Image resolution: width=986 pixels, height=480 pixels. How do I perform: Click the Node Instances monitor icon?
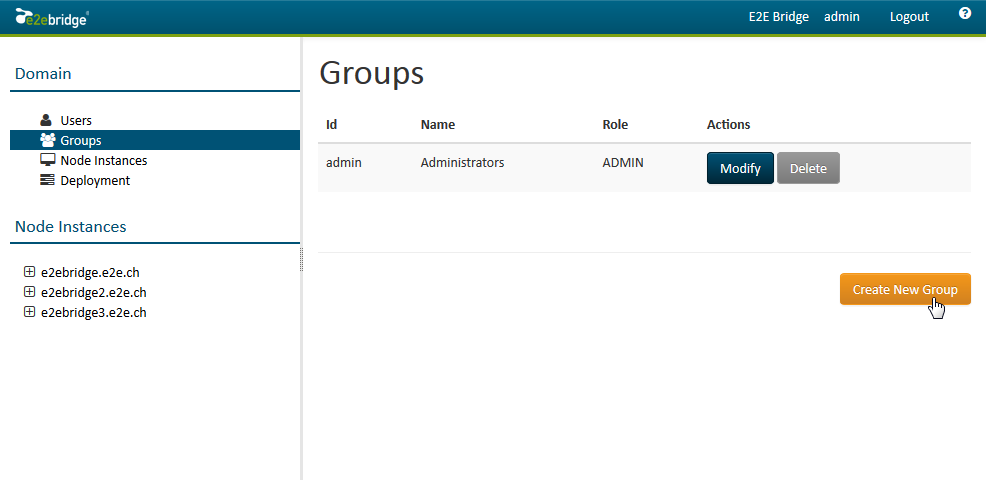47,160
